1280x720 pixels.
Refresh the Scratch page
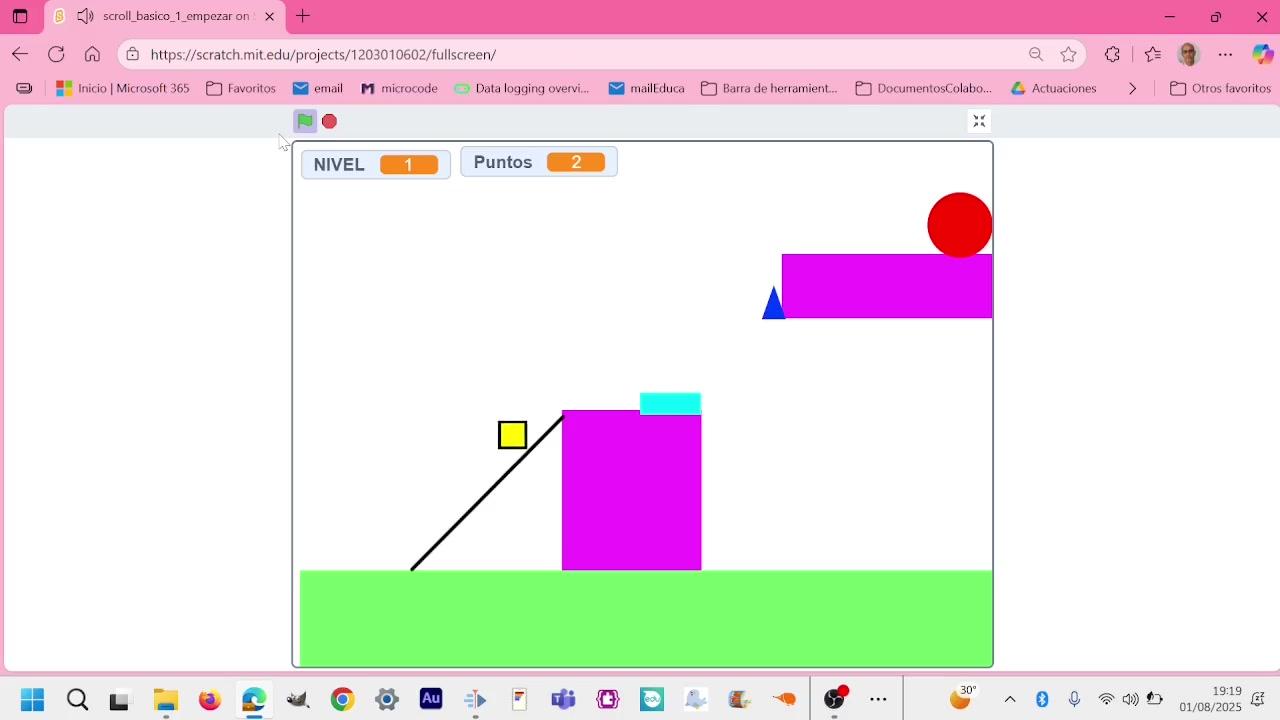coord(56,54)
